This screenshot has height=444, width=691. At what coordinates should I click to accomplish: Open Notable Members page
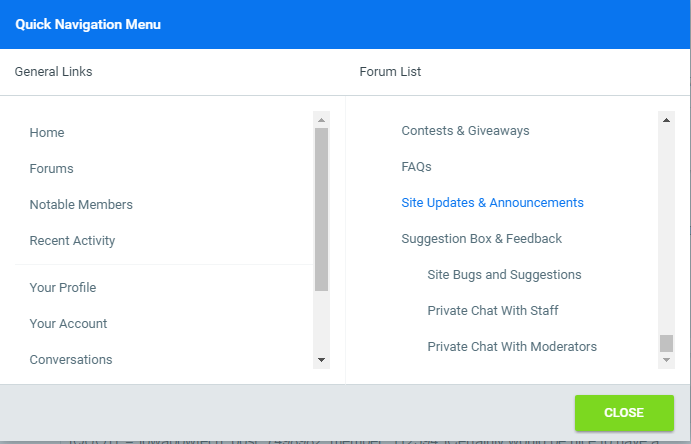[81, 205]
